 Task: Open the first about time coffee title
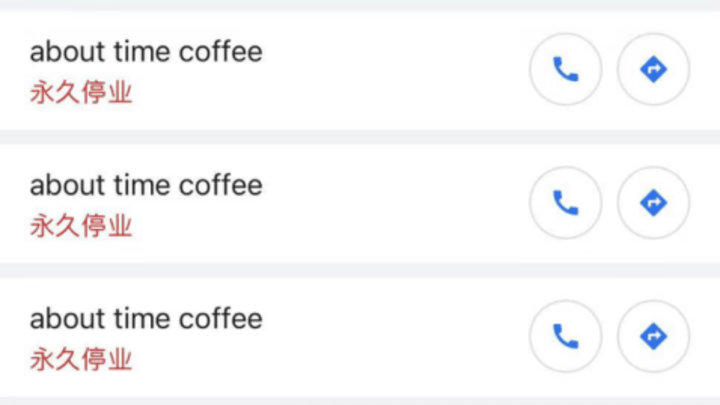[146, 51]
